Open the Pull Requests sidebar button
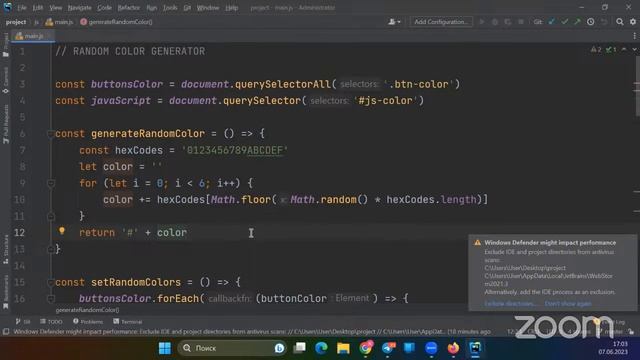The image size is (640, 360). (x=5, y=124)
